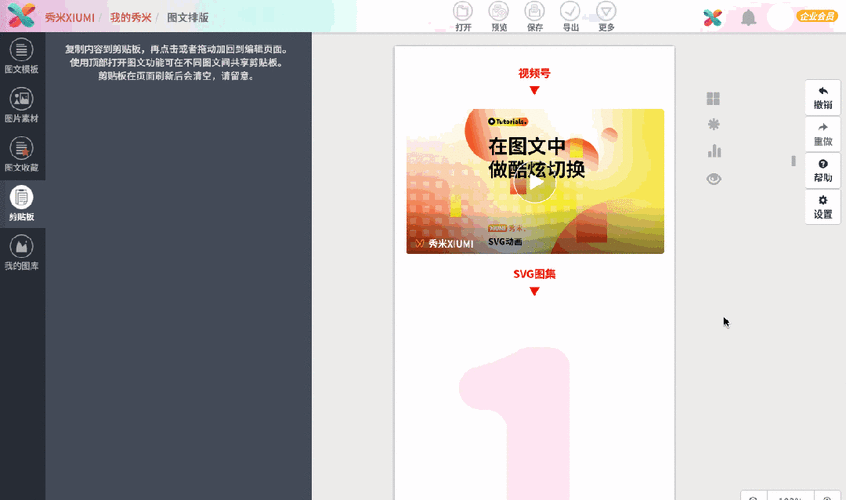This screenshot has width=846, height=500.
Task: Open the 帮助 help button
Action: (823, 170)
